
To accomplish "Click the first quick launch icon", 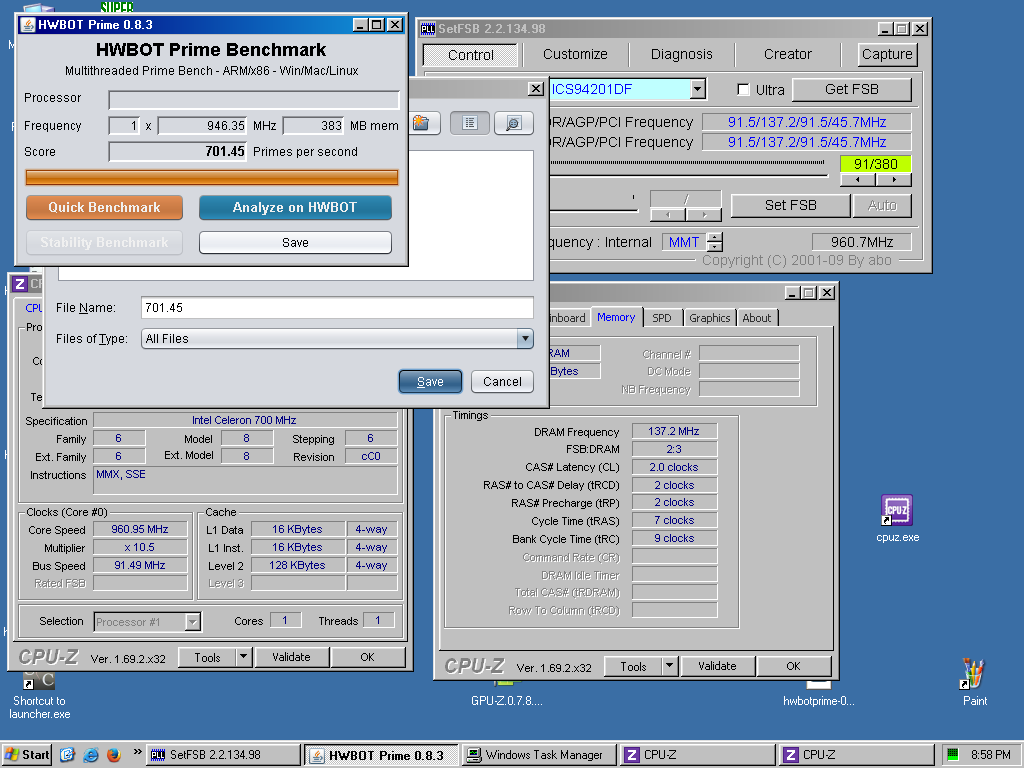I will (x=67, y=755).
